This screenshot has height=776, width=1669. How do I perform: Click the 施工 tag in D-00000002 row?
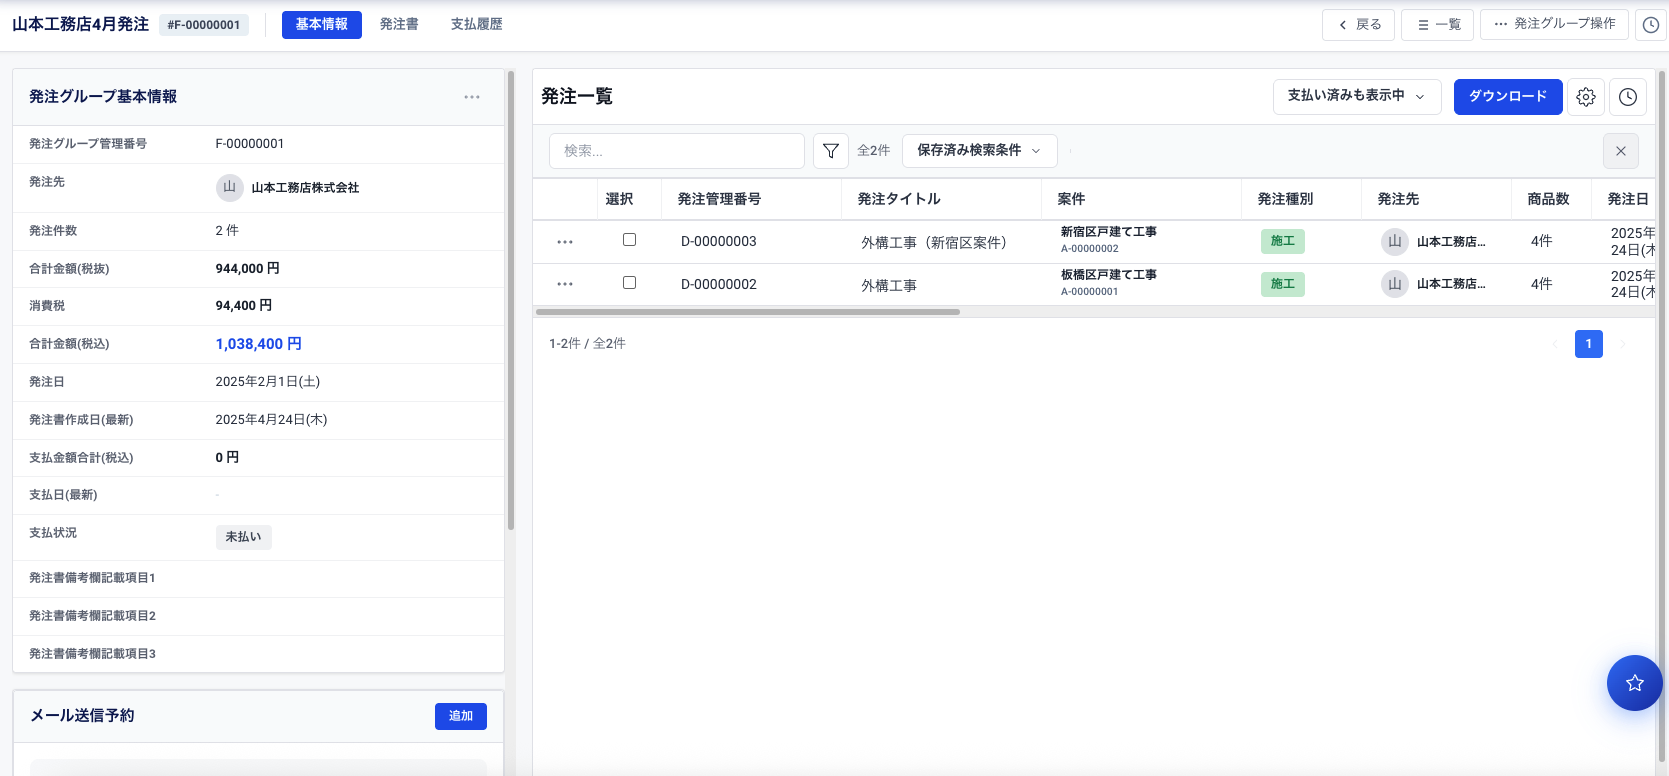pyautogui.click(x=1283, y=284)
